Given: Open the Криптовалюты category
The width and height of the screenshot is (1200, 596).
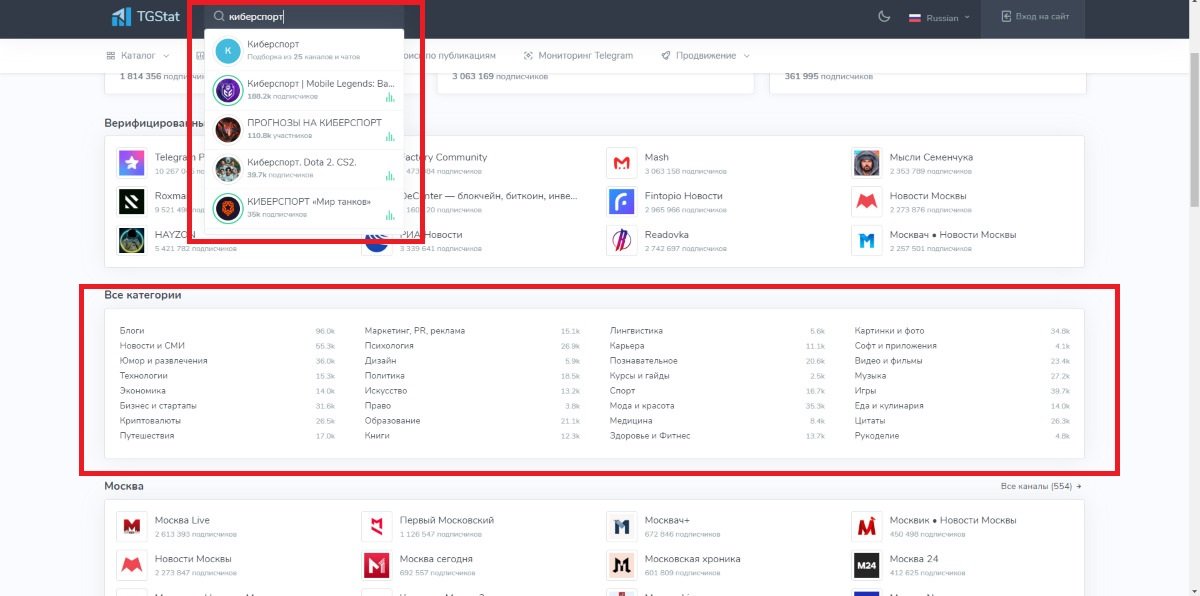Looking at the screenshot, I should coord(149,421).
